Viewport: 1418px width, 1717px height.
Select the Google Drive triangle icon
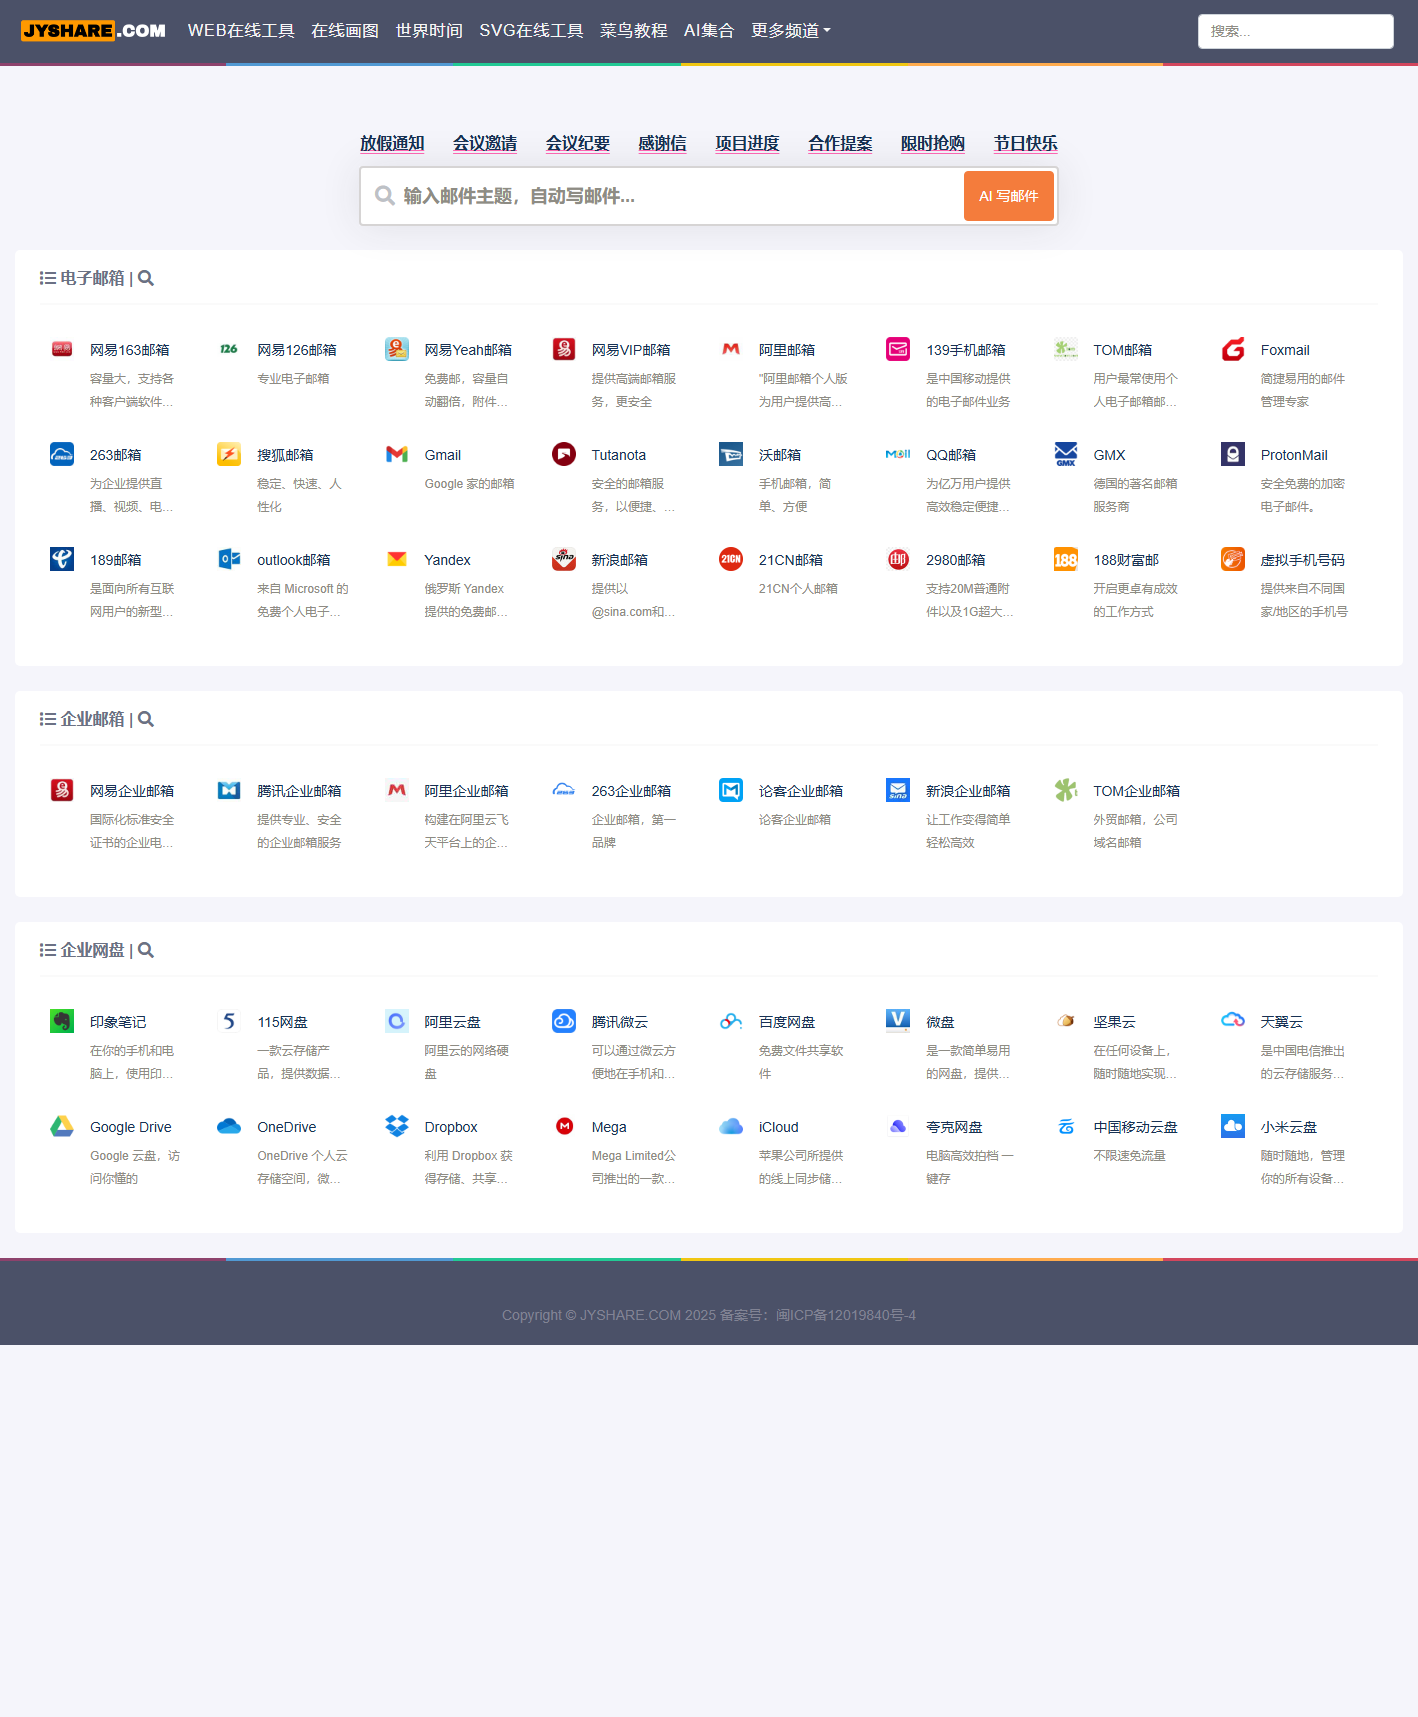coord(62,1127)
